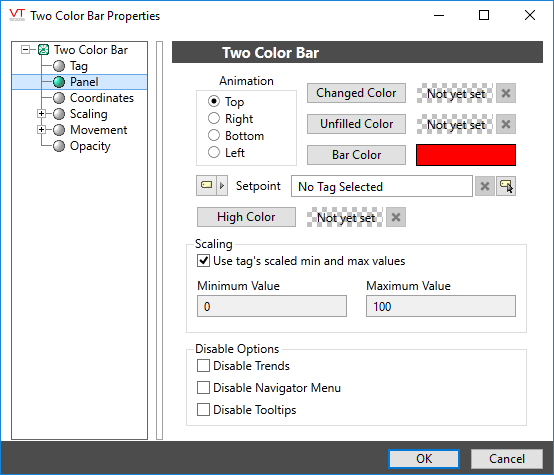Select the Right animation radio button

(x=214, y=118)
